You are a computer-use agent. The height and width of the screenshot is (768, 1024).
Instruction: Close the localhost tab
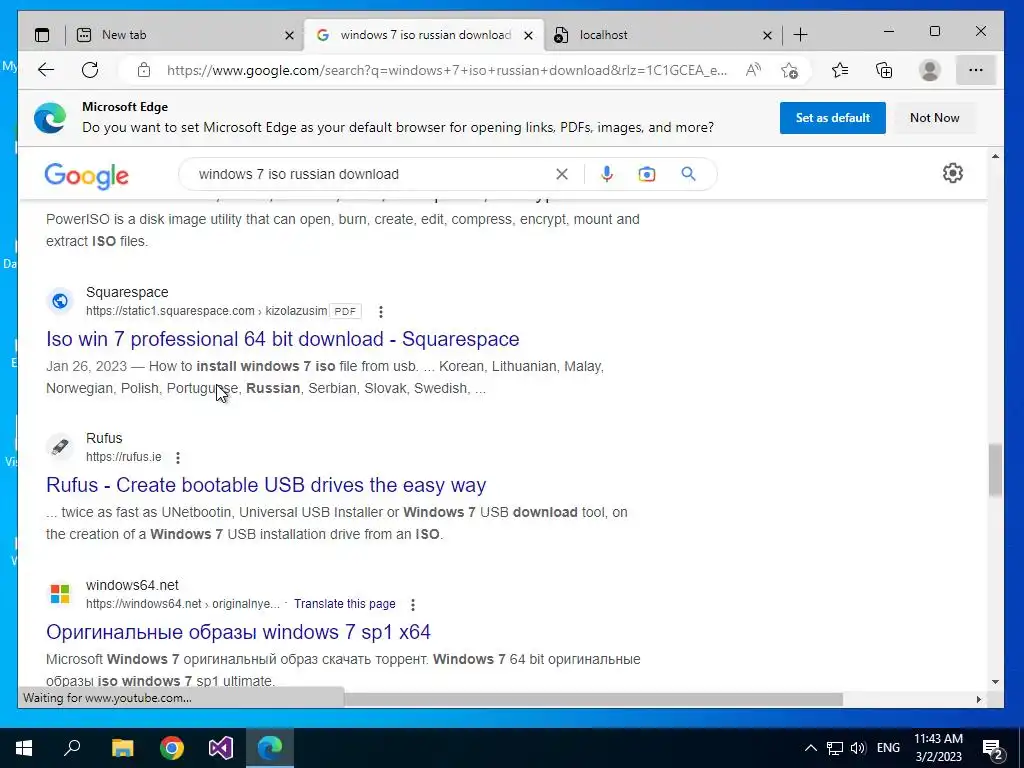[767, 36]
